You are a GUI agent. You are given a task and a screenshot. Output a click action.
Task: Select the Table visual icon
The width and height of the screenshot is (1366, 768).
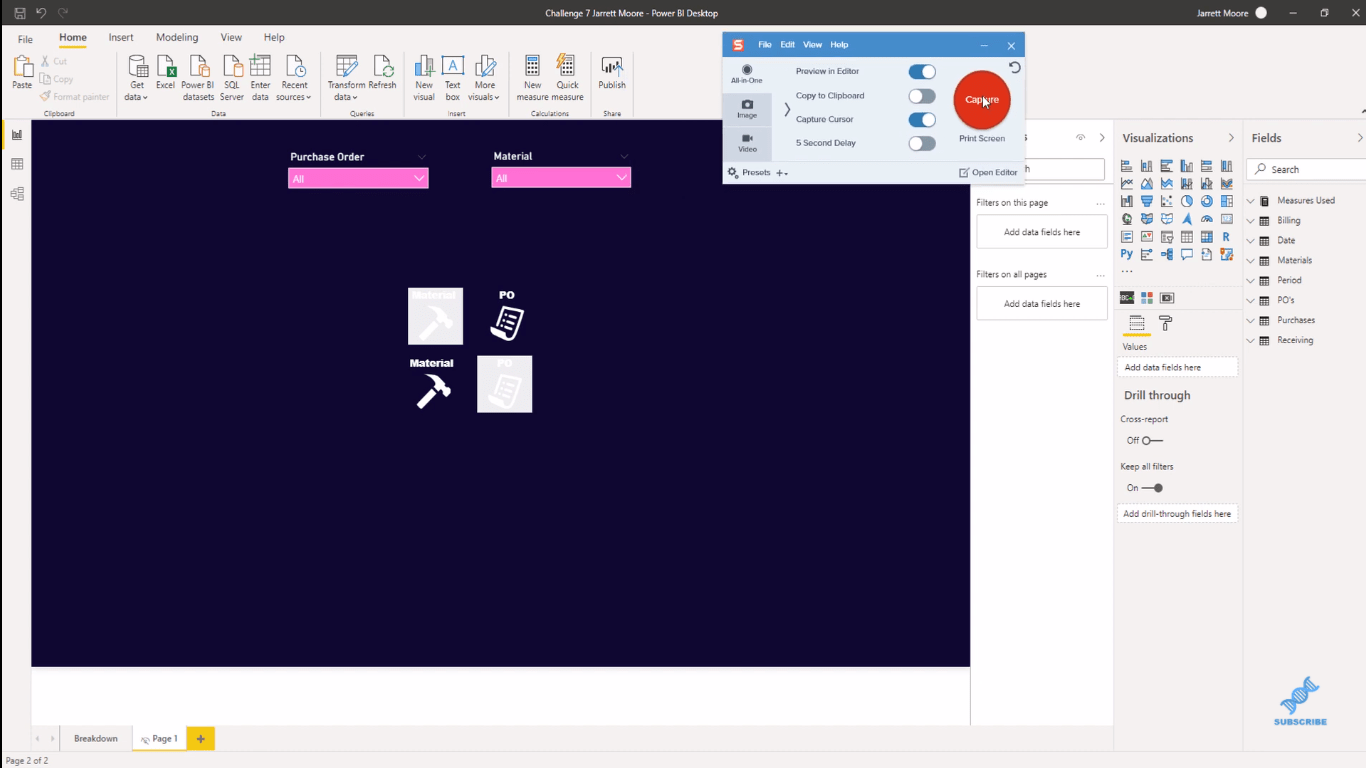1187,237
